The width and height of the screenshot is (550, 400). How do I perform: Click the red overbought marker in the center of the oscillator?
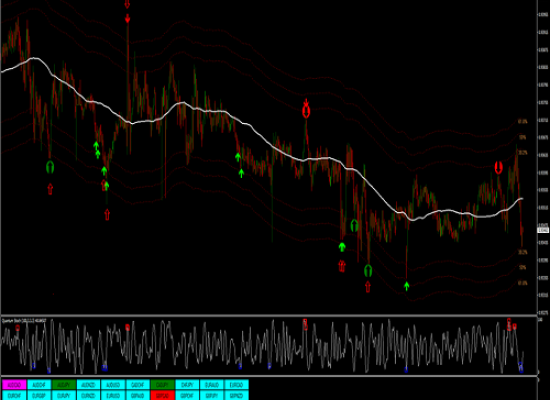305,325
